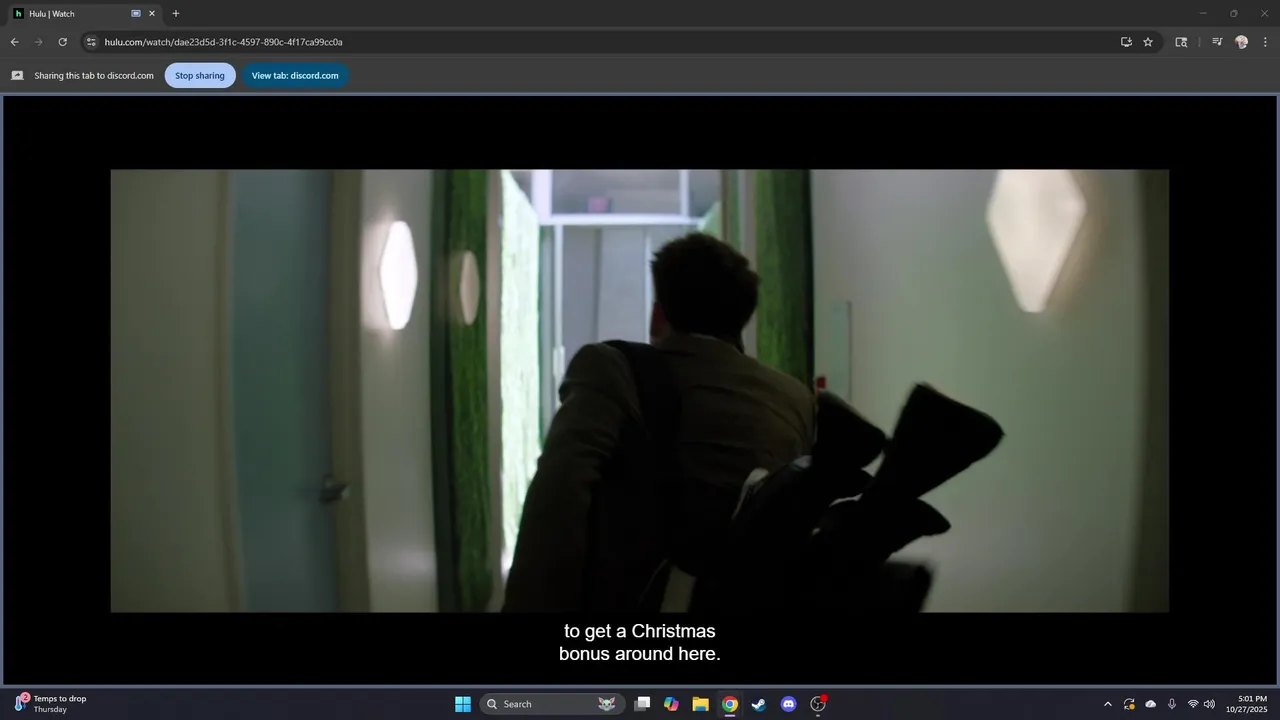1280x720 pixels.
Task: Close the Hulu | Watch tab
Action: click(152, 14)
